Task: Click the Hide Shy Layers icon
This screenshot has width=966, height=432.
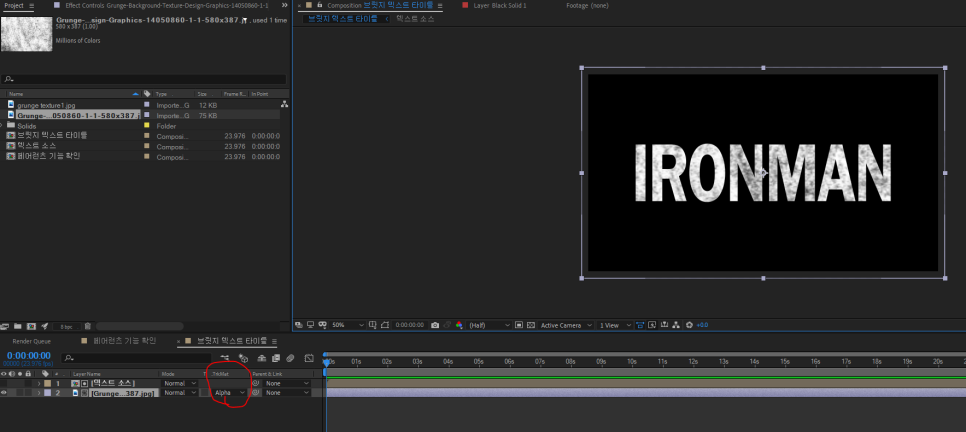Action: 262,357
